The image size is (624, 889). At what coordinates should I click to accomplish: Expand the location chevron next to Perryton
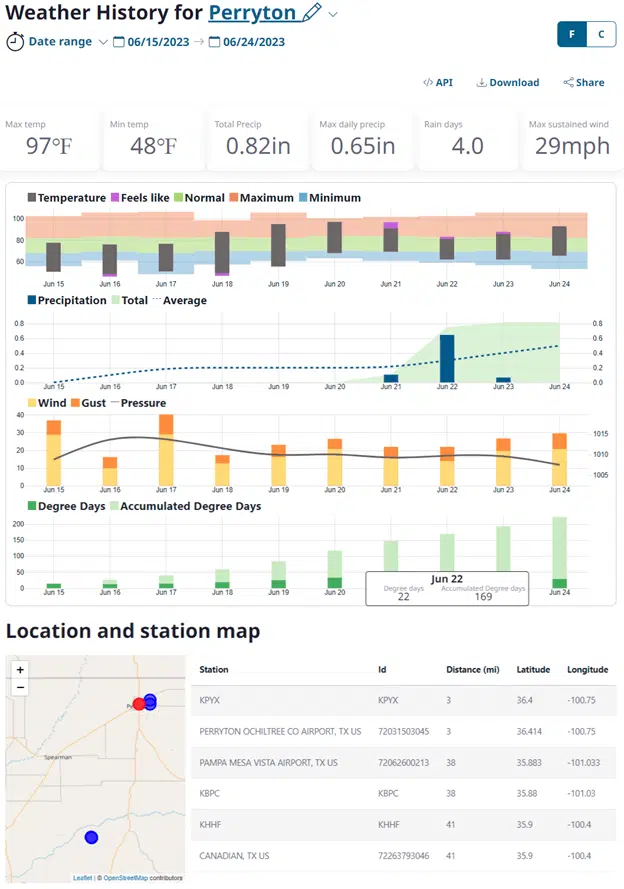click(x=334, y=14)
